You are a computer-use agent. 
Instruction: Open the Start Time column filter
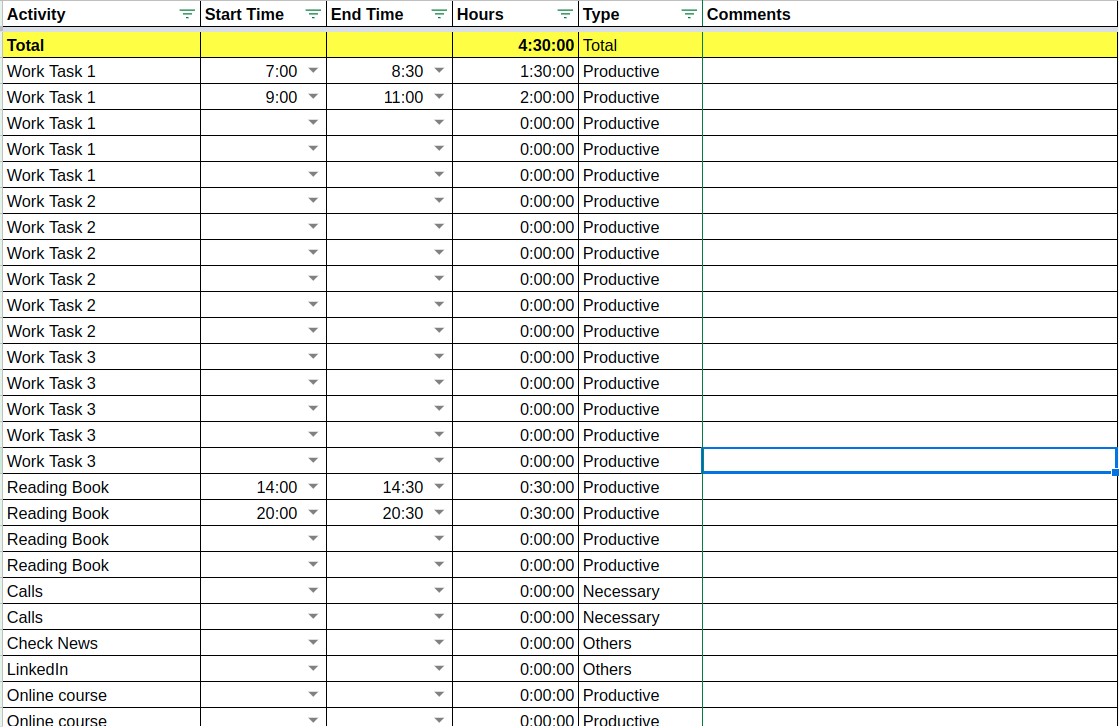[x=314, y=14]
